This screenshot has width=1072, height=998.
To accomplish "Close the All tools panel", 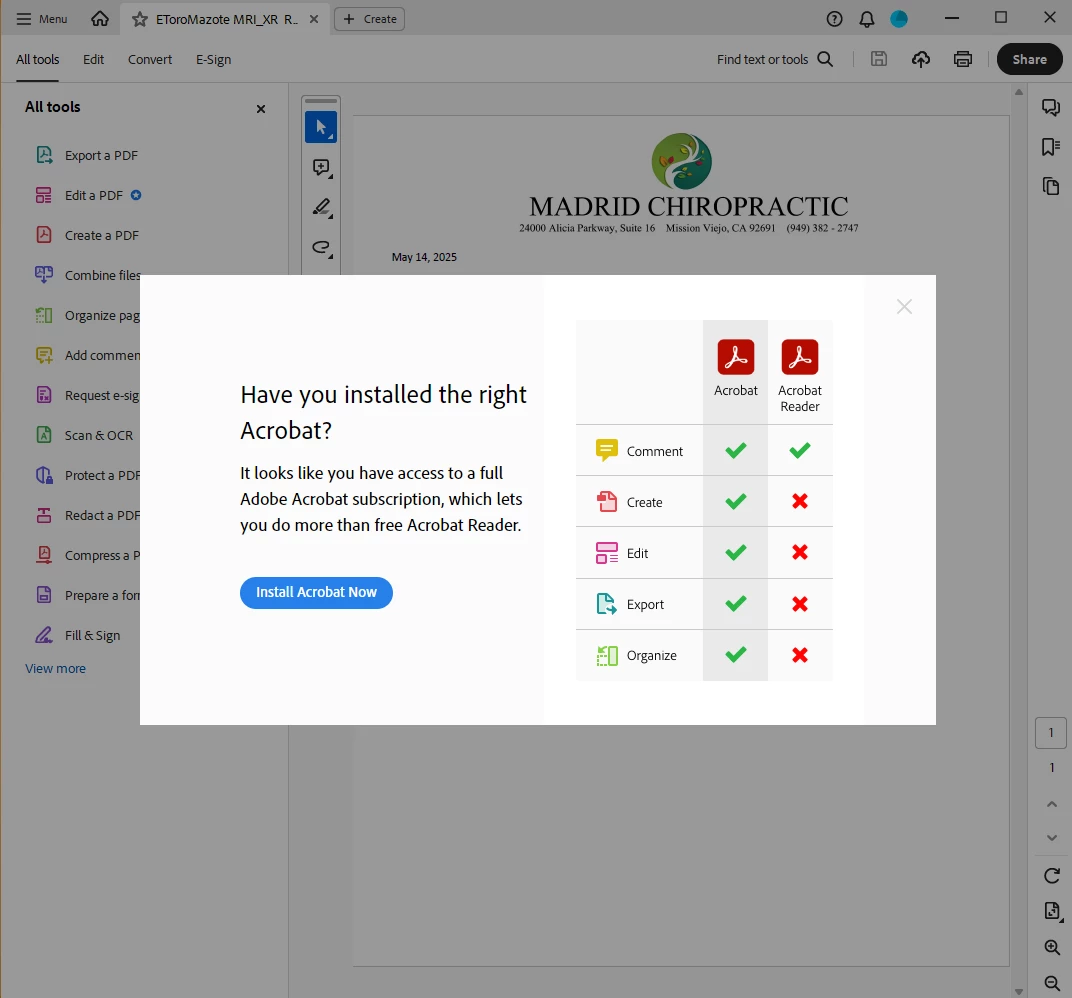I will 260,109.
